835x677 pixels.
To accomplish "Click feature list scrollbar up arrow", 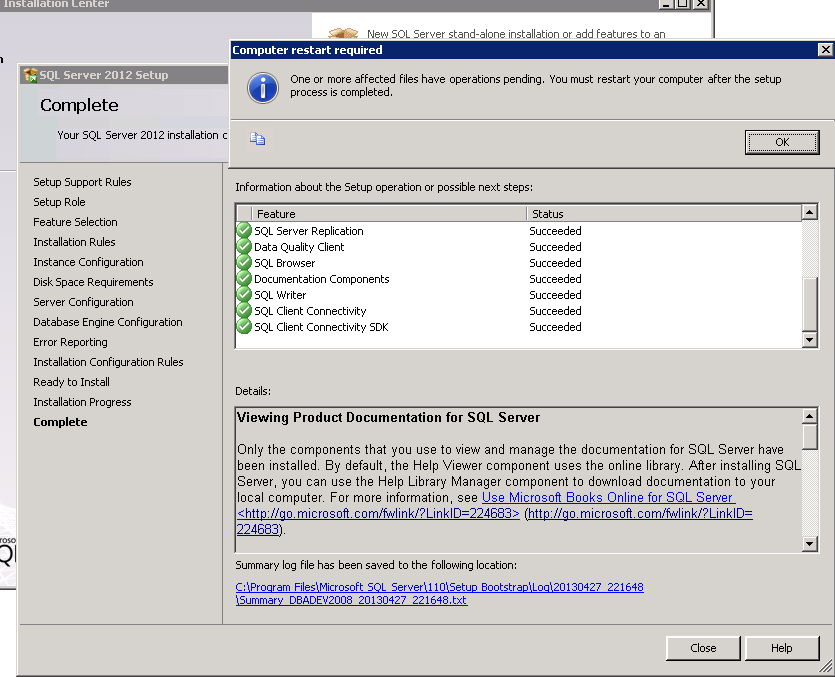I will click(x=809, y=213).
